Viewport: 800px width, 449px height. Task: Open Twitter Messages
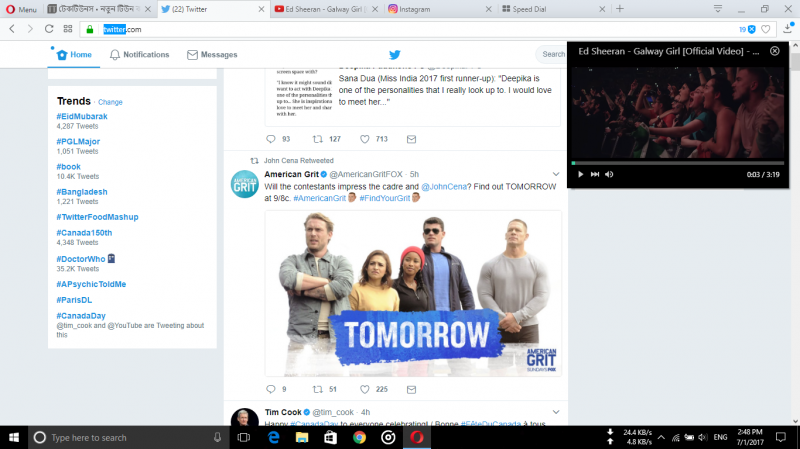click(212, 55)
